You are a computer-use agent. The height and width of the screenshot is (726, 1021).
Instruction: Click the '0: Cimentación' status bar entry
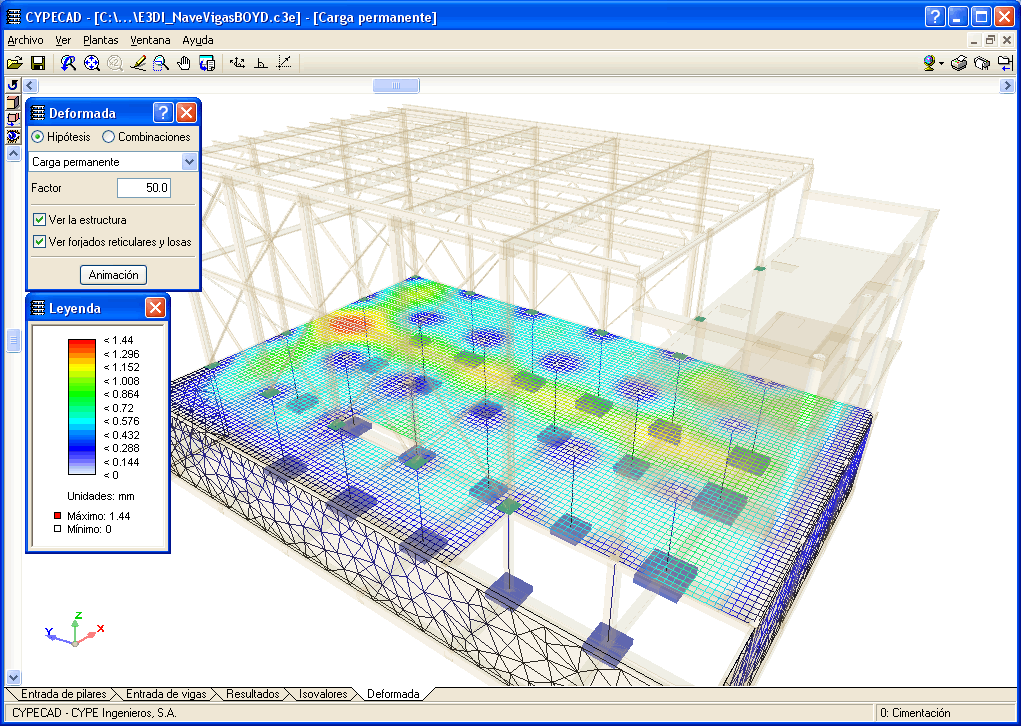pyautogui.click(x=915, y=713)
